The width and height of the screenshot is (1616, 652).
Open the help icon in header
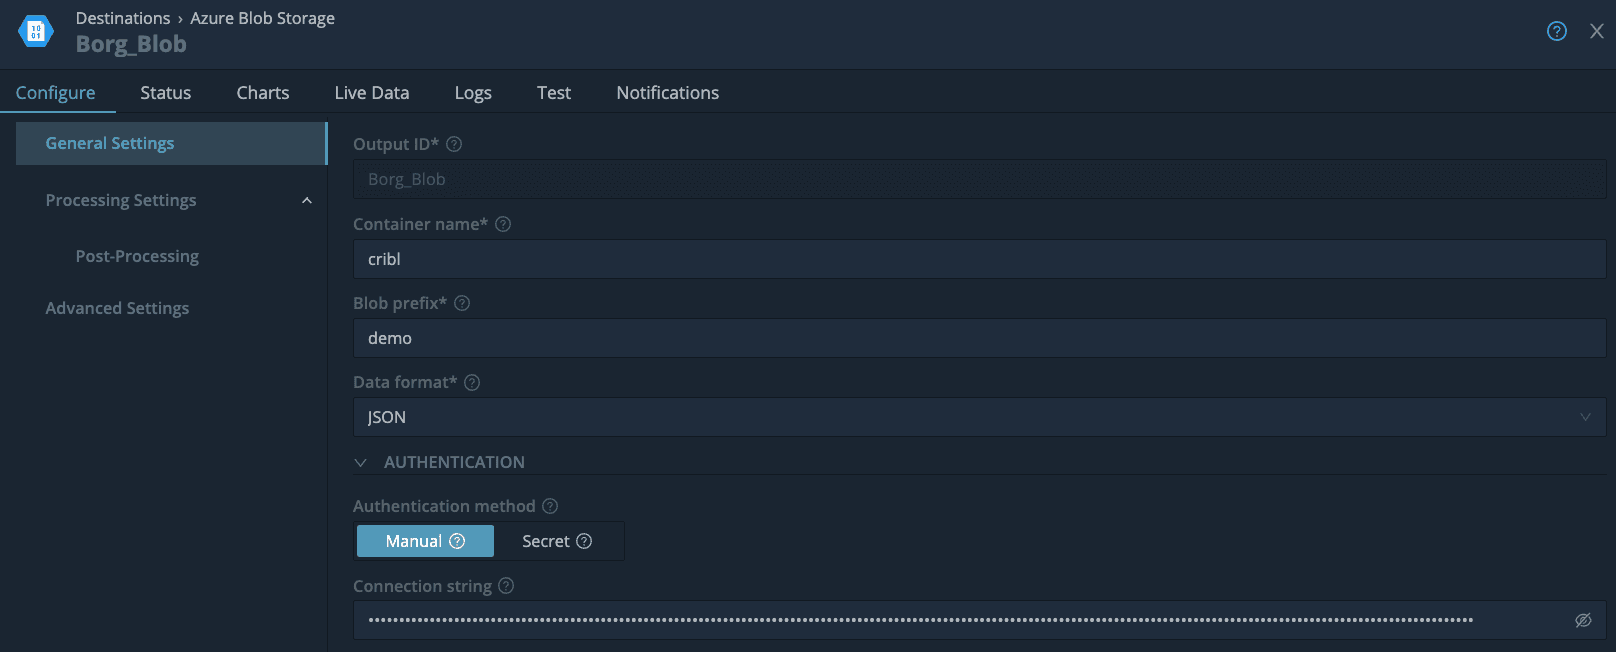pyautogui.click(x=1556, y=31)
